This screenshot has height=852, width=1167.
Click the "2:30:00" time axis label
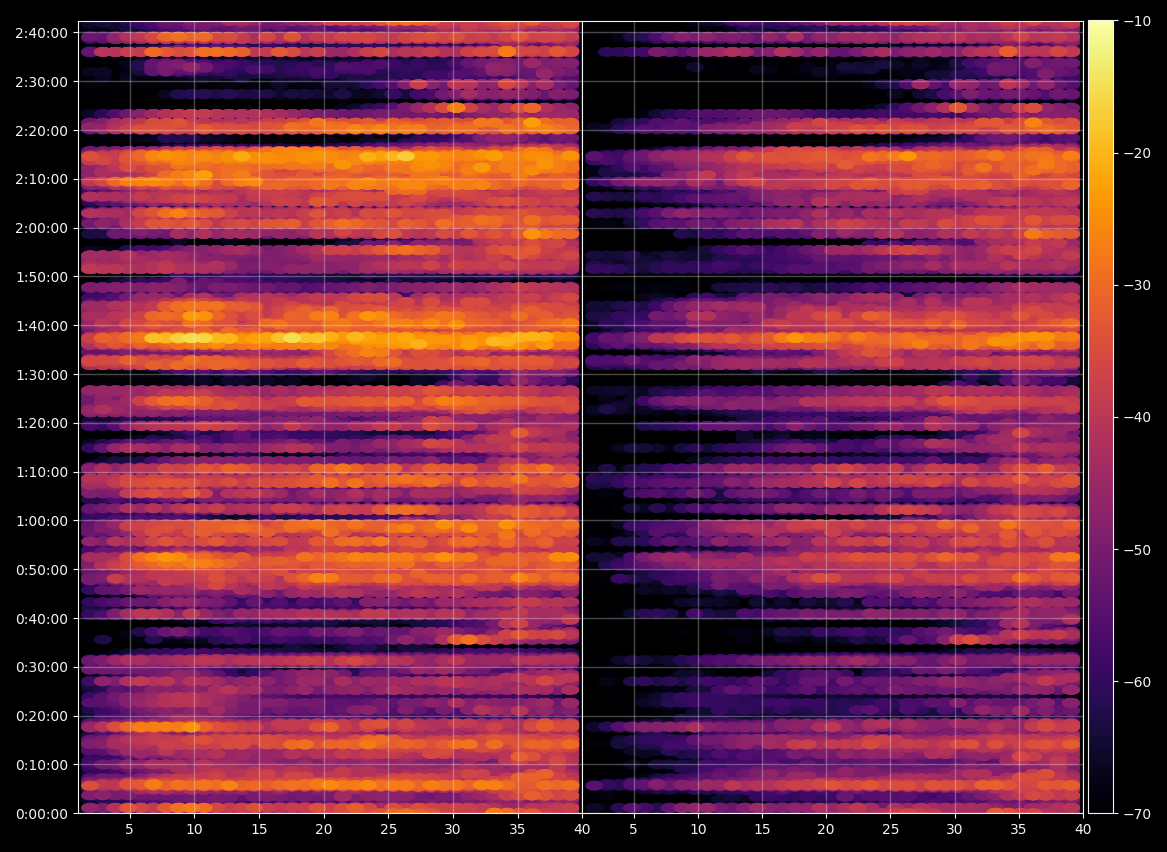click(x=42, y=82)
